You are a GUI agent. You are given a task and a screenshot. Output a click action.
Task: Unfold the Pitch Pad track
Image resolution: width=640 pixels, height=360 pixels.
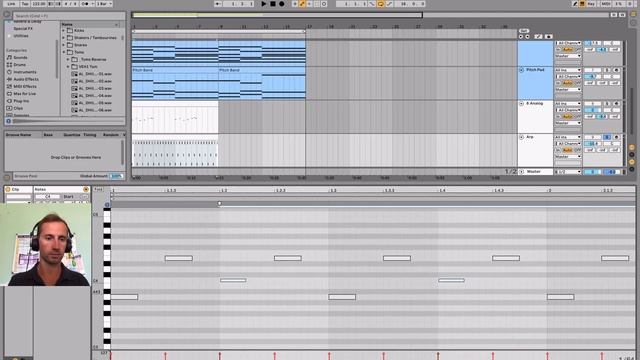point(521,70)
